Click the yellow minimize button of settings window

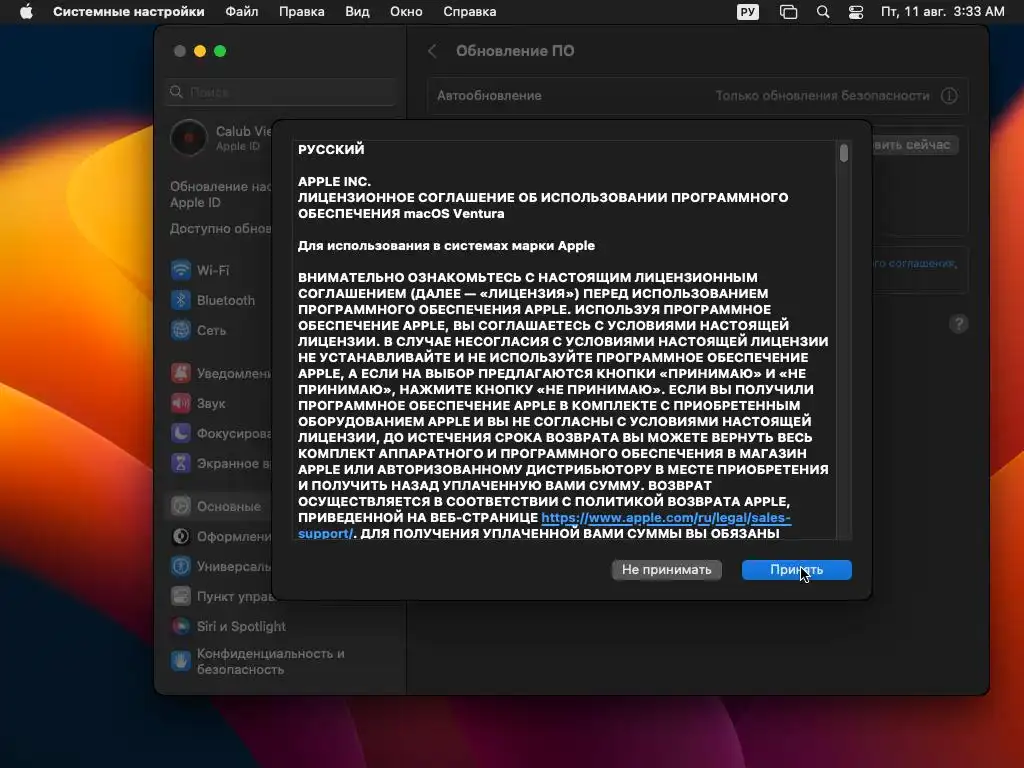[x=200, y=51]
